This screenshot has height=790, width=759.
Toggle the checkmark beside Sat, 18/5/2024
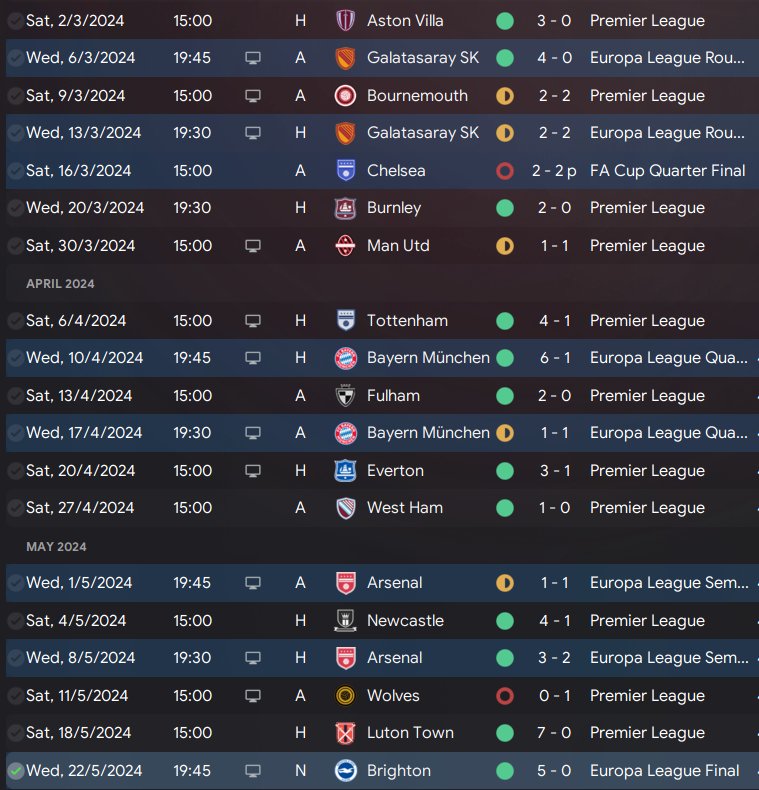pos(15,733)
